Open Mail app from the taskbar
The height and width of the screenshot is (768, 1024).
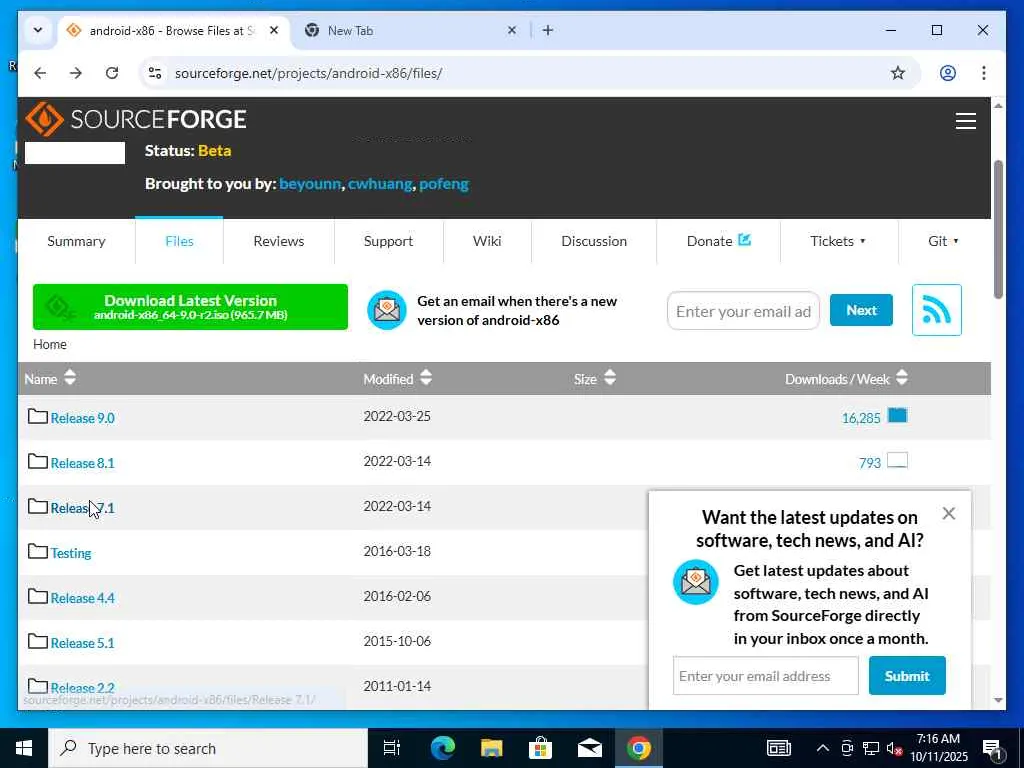click(x=590, y=748)
